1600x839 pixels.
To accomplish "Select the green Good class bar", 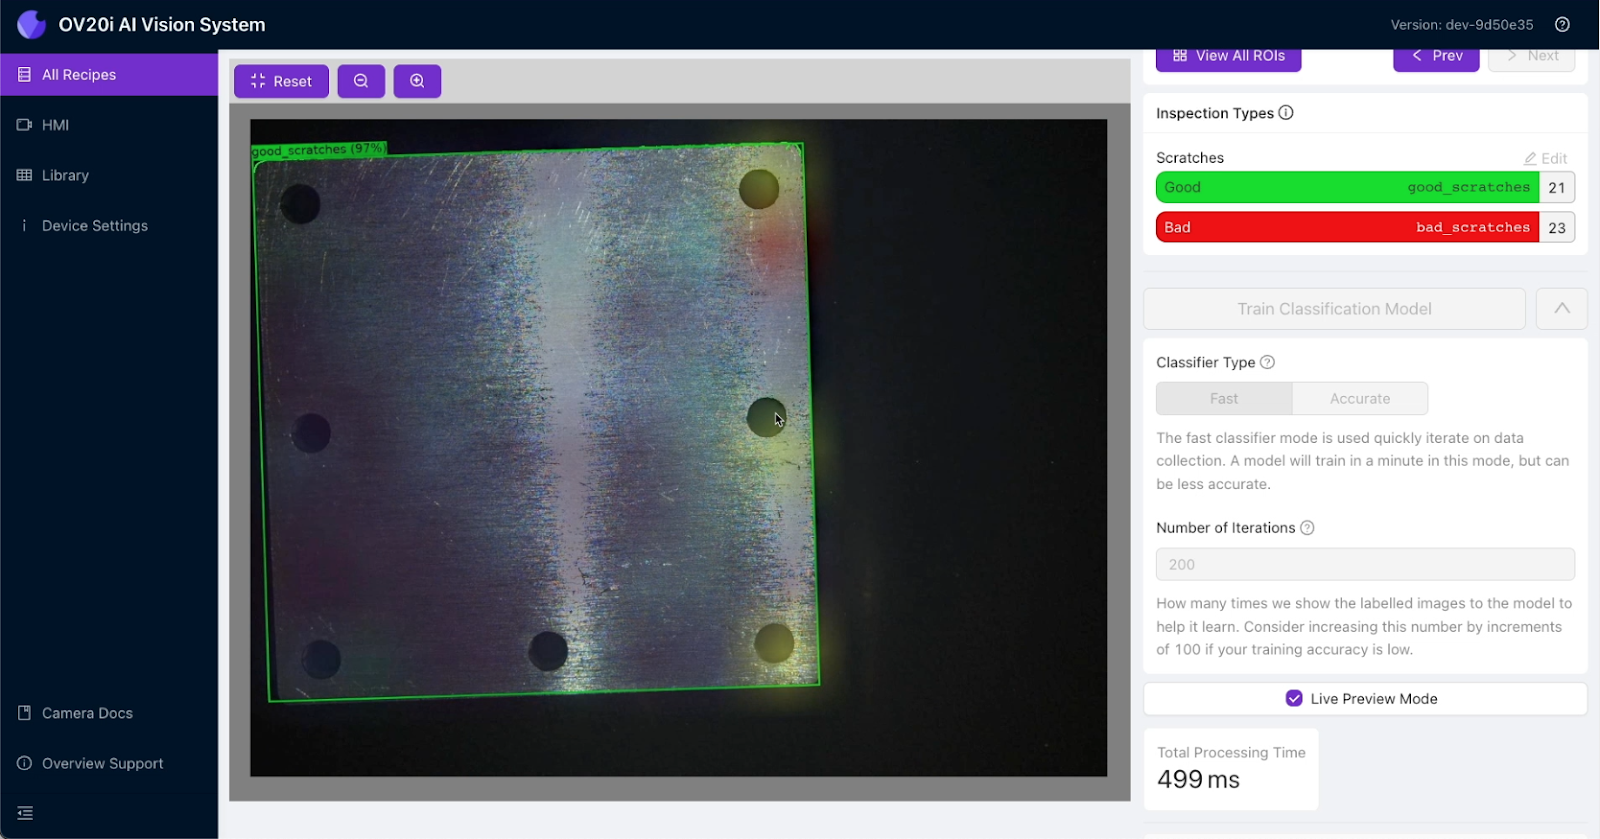I will tap(1347, 187).
